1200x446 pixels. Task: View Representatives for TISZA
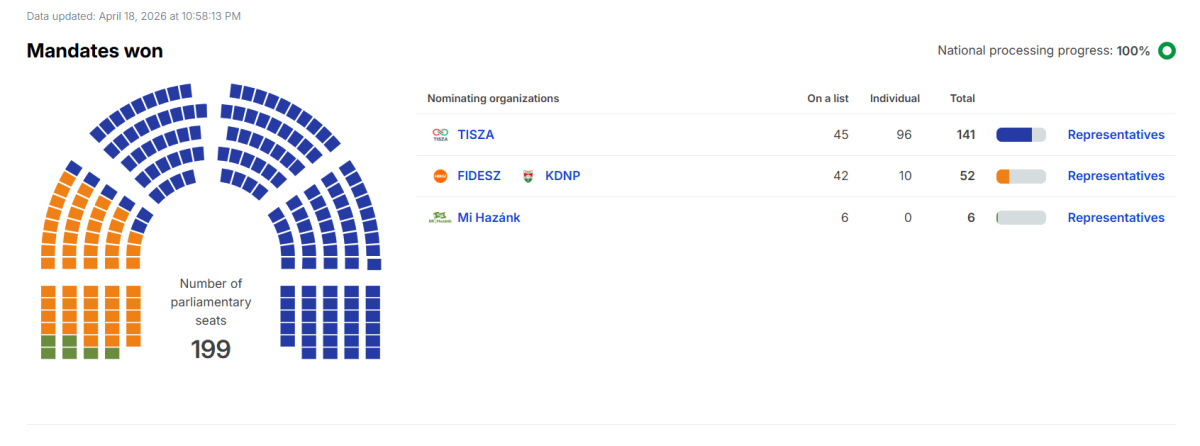pos(1116,135)
